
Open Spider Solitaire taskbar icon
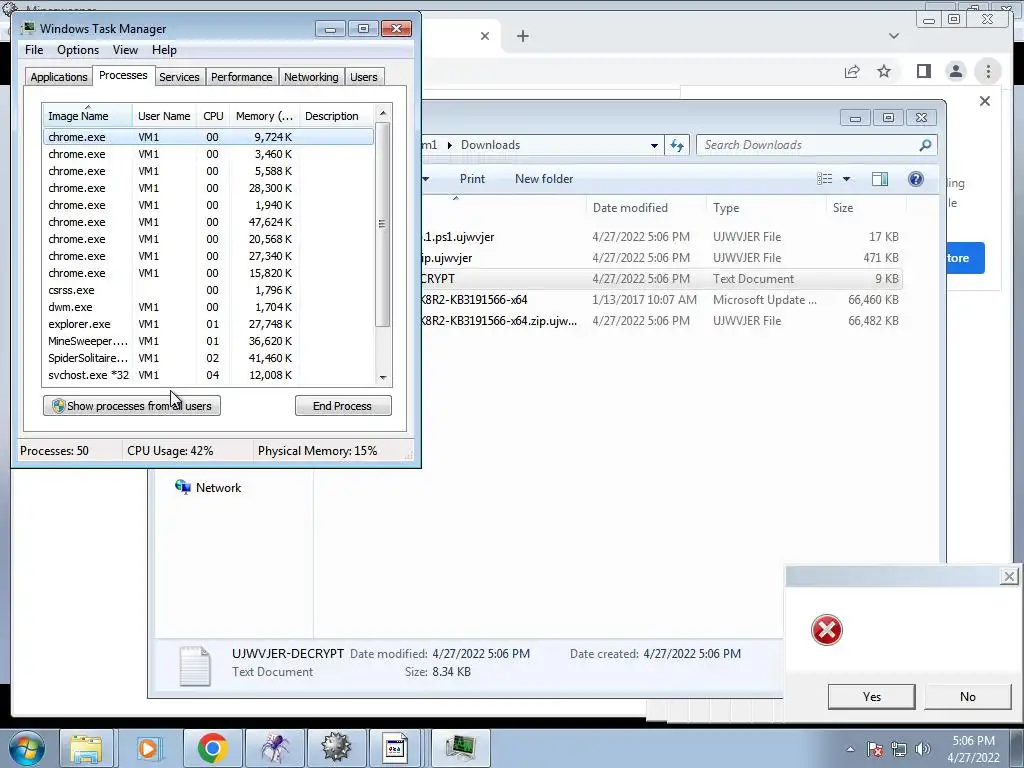275,748
